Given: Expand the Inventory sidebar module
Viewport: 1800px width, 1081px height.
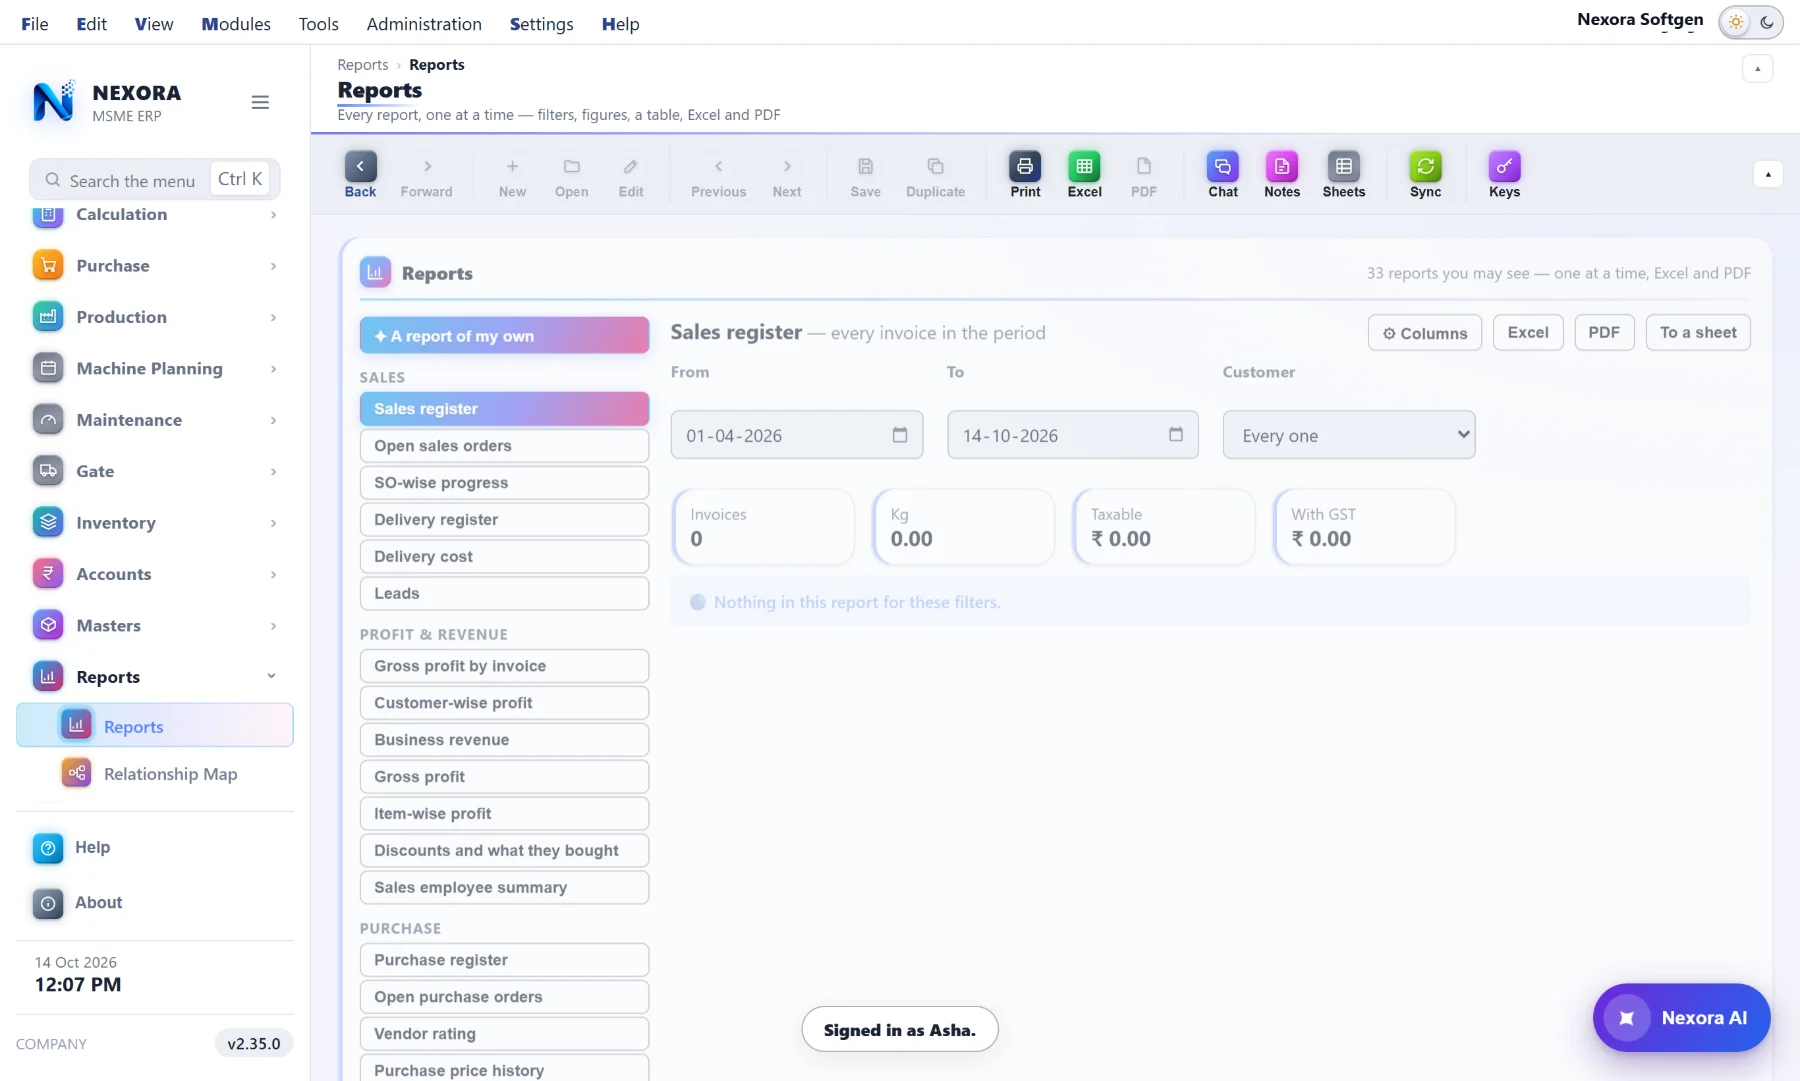Looking at the screenshot, I should [x=155, y=523].
